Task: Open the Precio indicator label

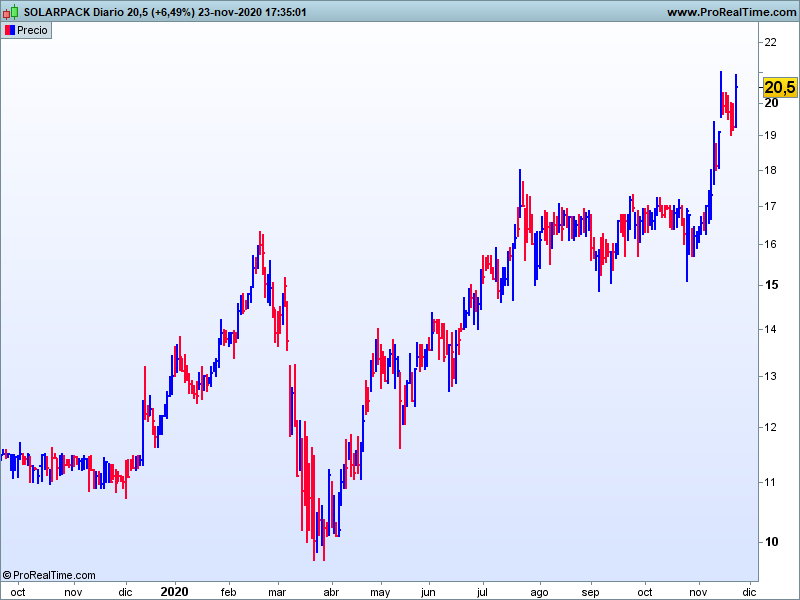Action: tap(32, 30)
